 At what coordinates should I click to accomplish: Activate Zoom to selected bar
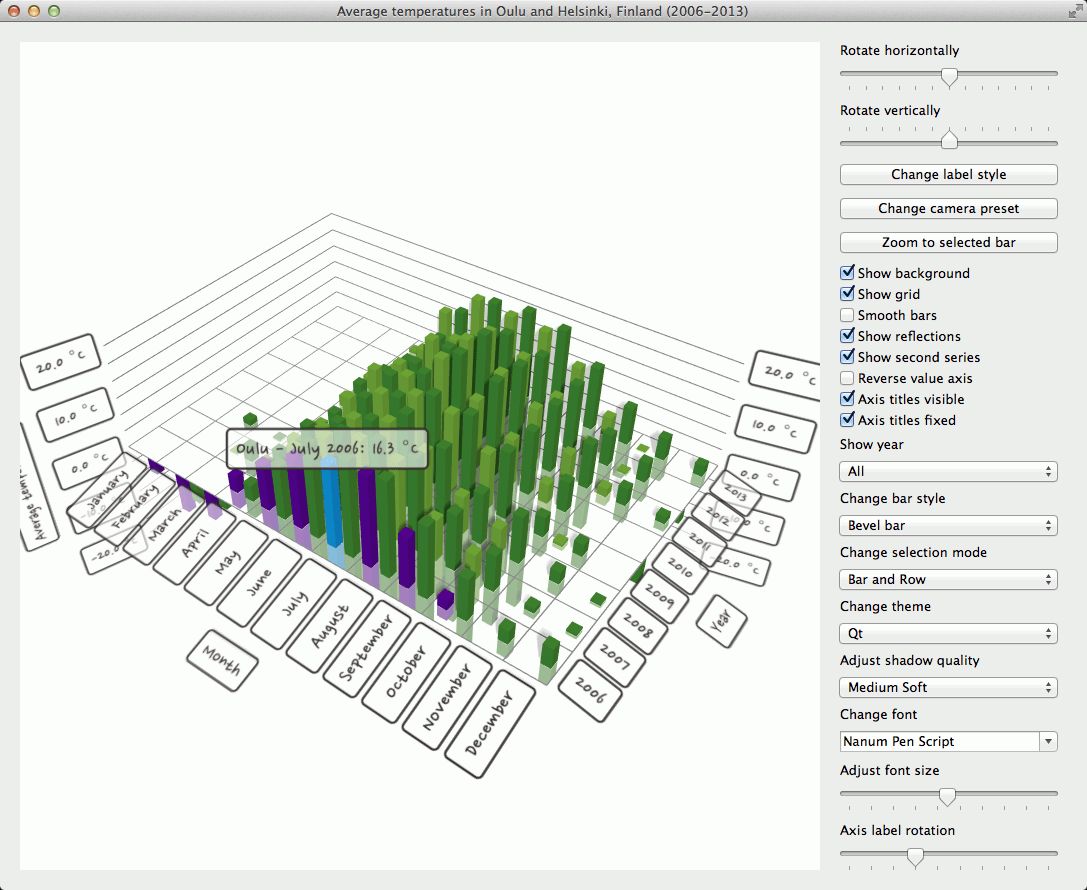coord(947,242)
